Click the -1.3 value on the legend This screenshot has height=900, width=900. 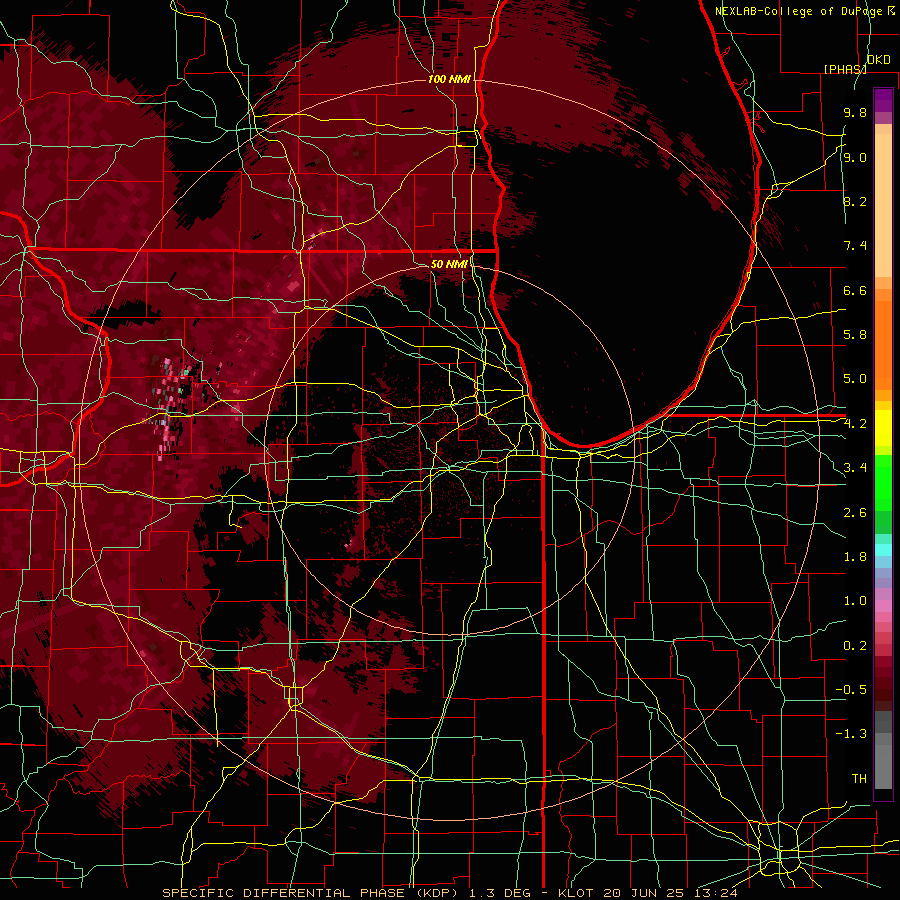[851, 734]
